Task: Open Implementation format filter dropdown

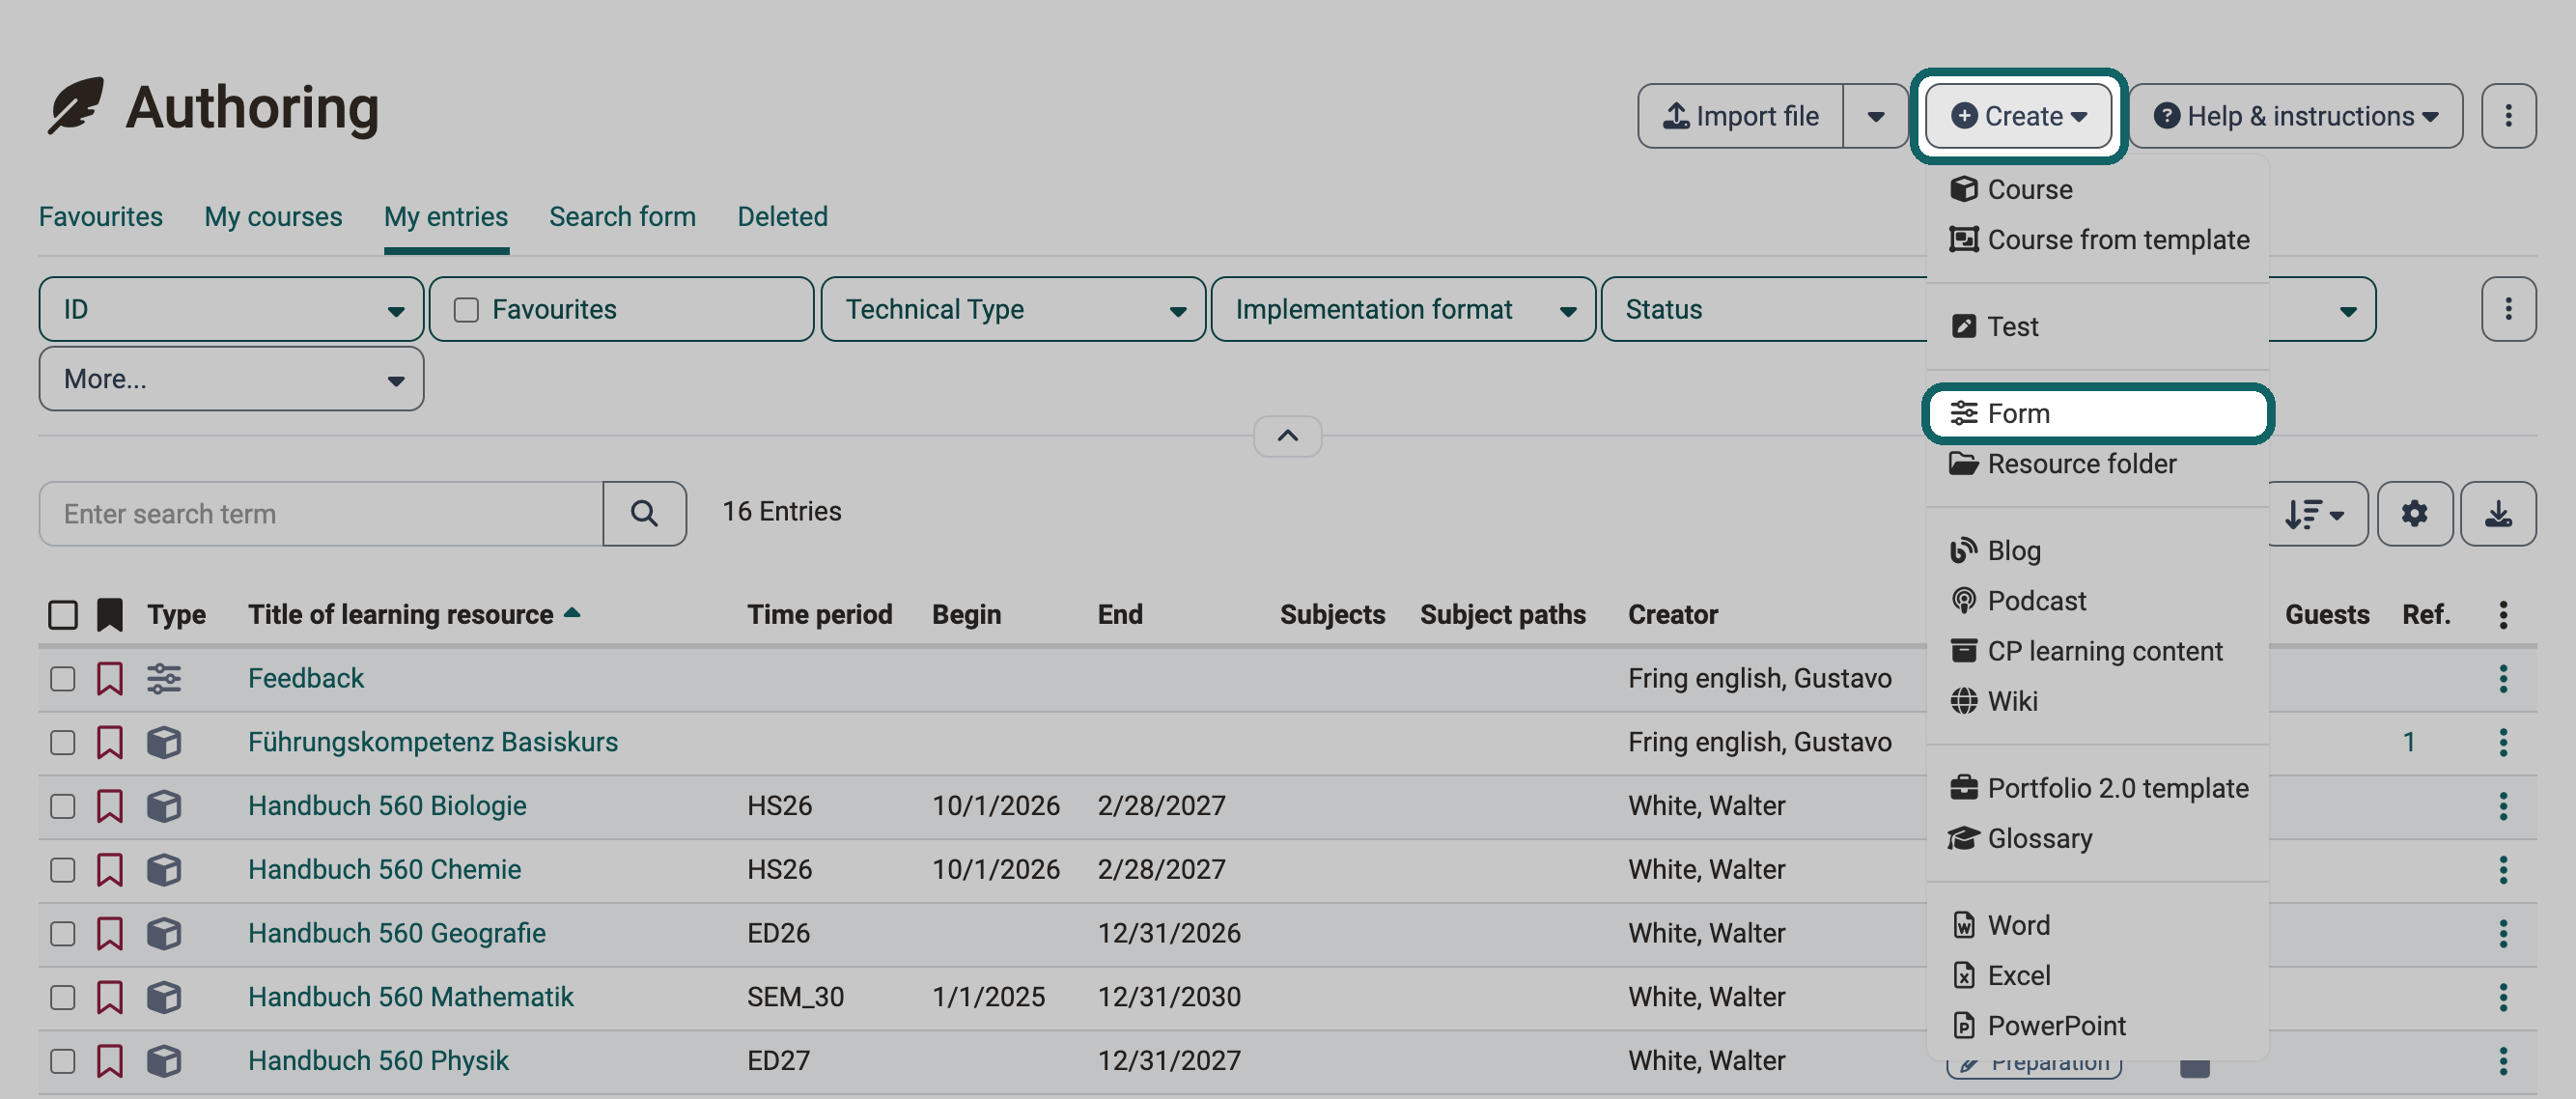Action: (1403, 309)
